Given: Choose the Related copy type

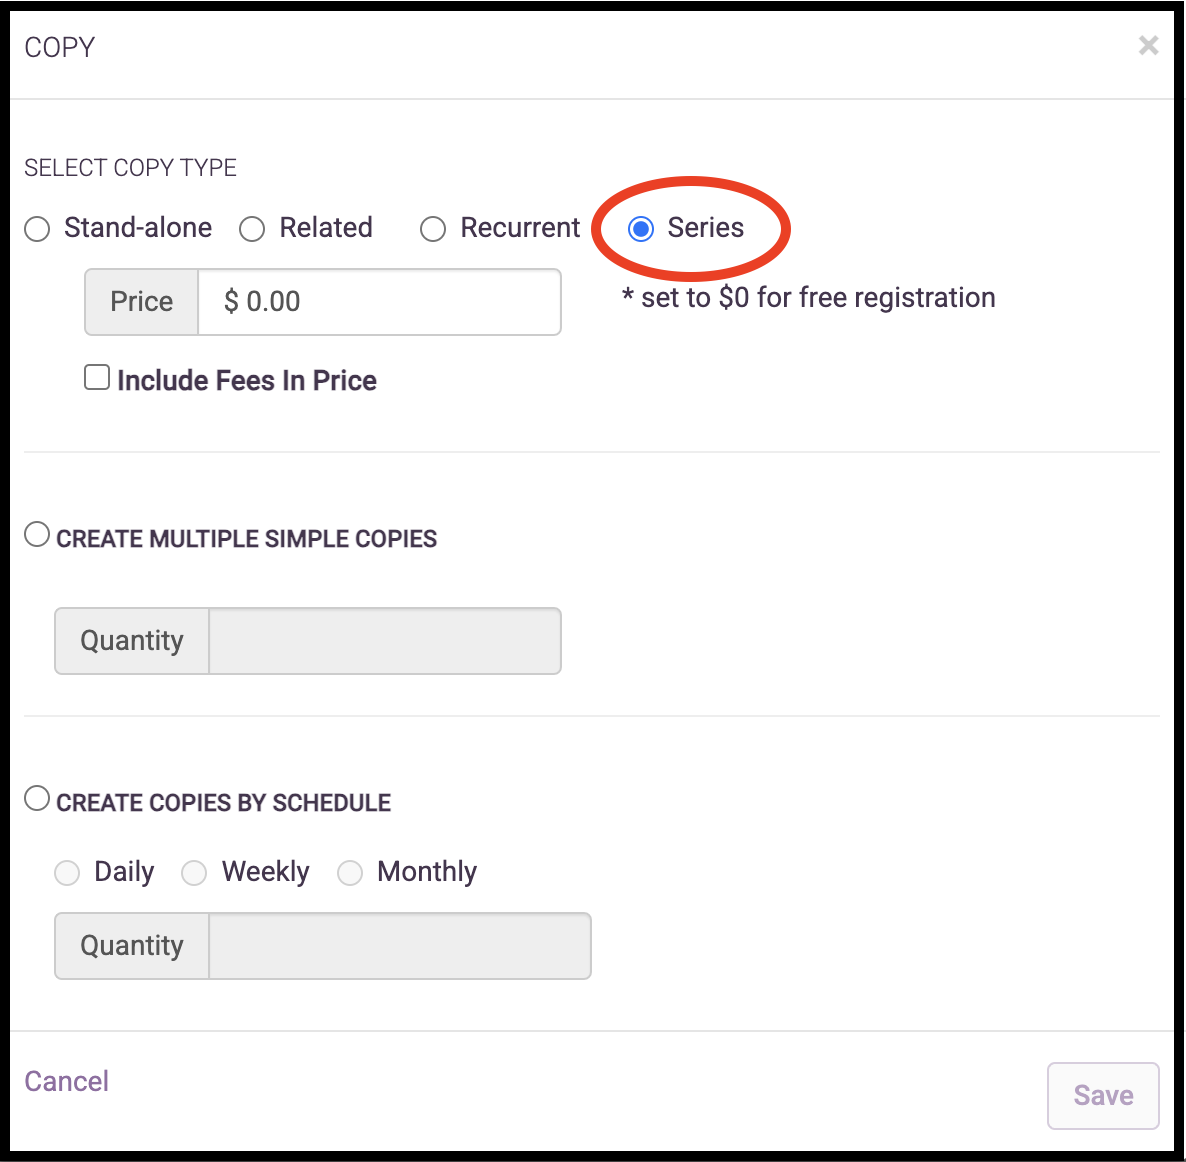Looking at the screenshot, I should pyautogui.click(x=252, y=228).
